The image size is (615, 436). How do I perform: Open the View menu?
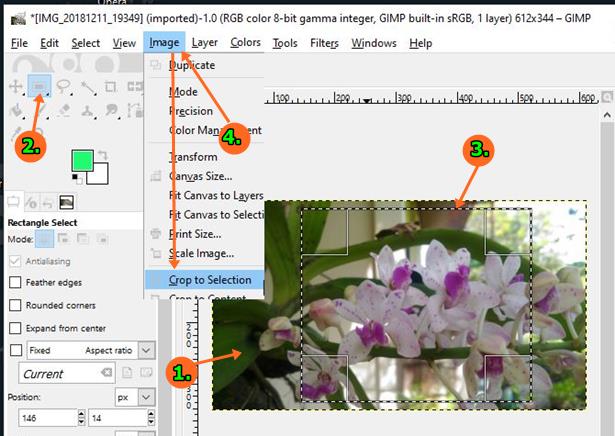click(124, 43)
